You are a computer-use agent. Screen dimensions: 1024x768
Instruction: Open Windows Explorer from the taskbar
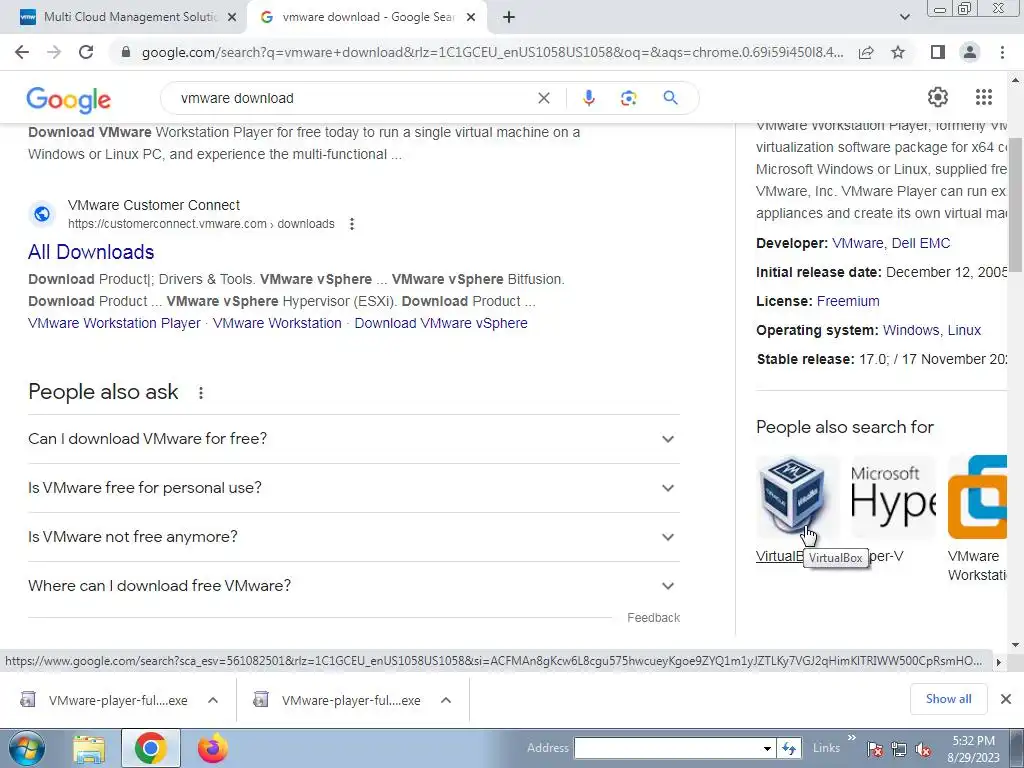point(89,748)
